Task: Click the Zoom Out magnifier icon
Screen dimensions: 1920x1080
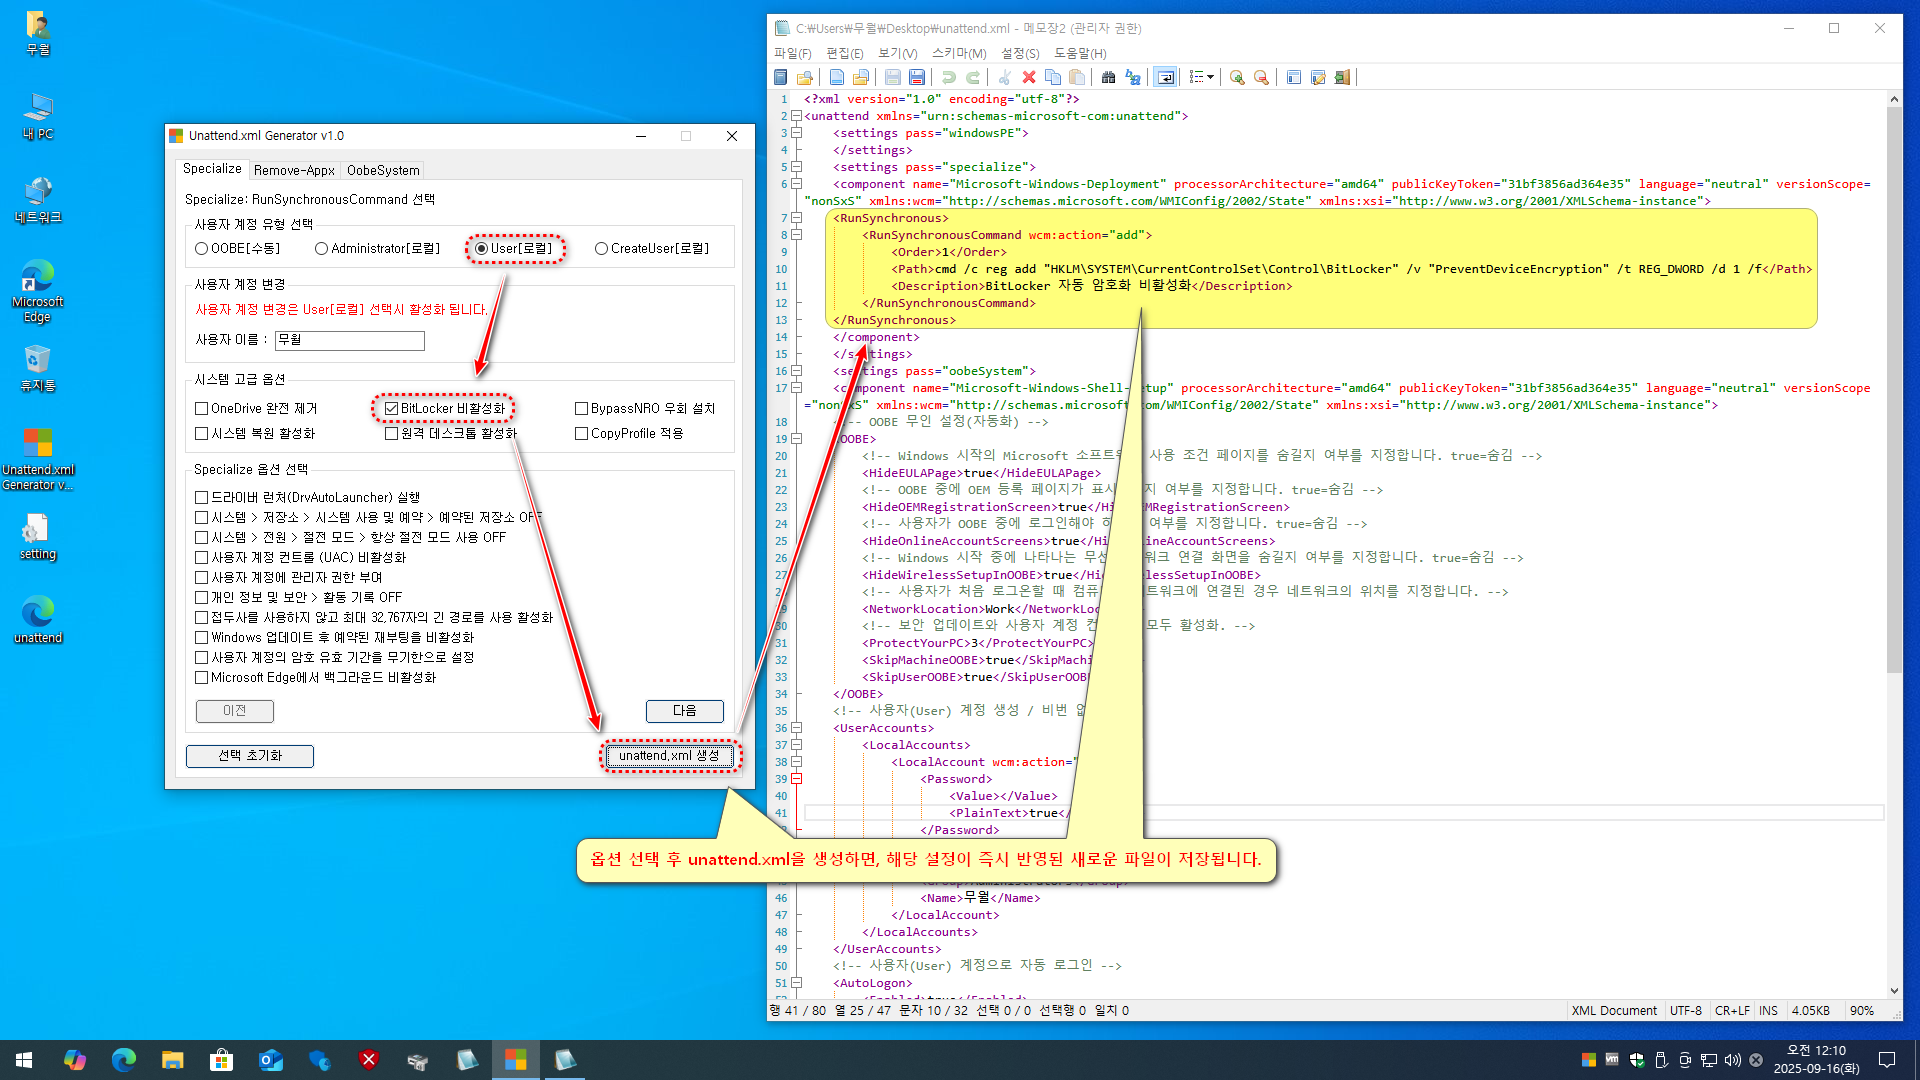Action: point(1261,77)
